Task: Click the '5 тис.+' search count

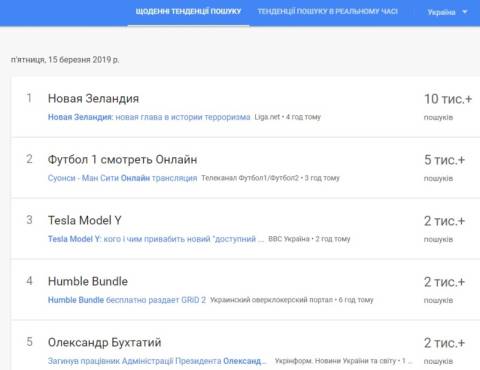Action: coord(444,160)
